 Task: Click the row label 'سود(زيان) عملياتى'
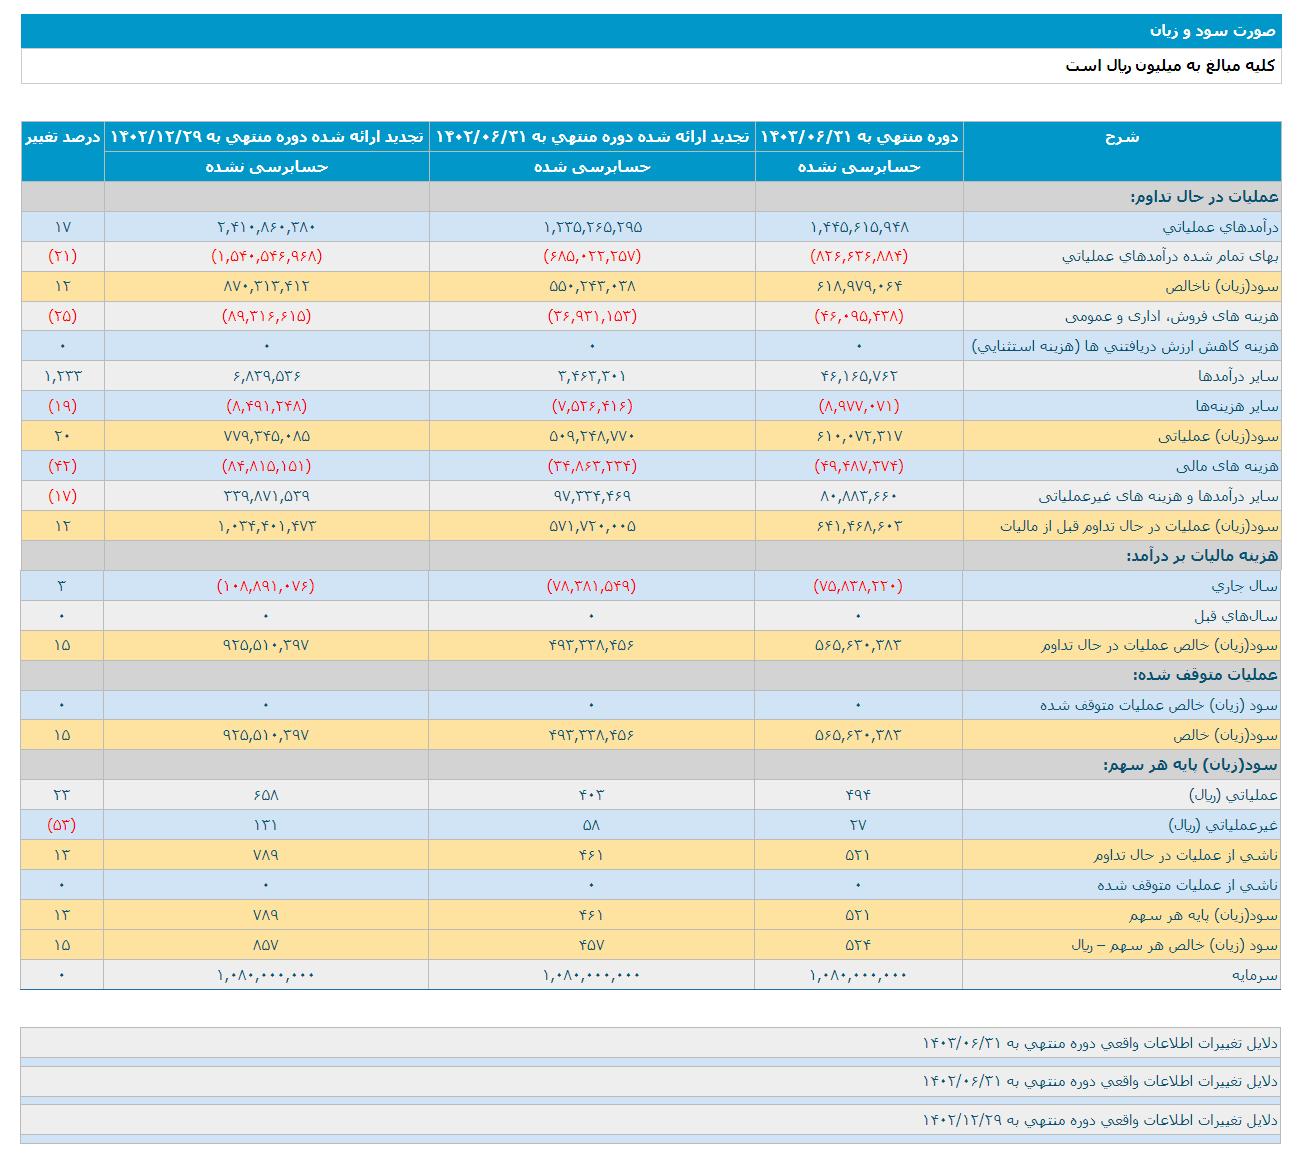(1219, 437)
